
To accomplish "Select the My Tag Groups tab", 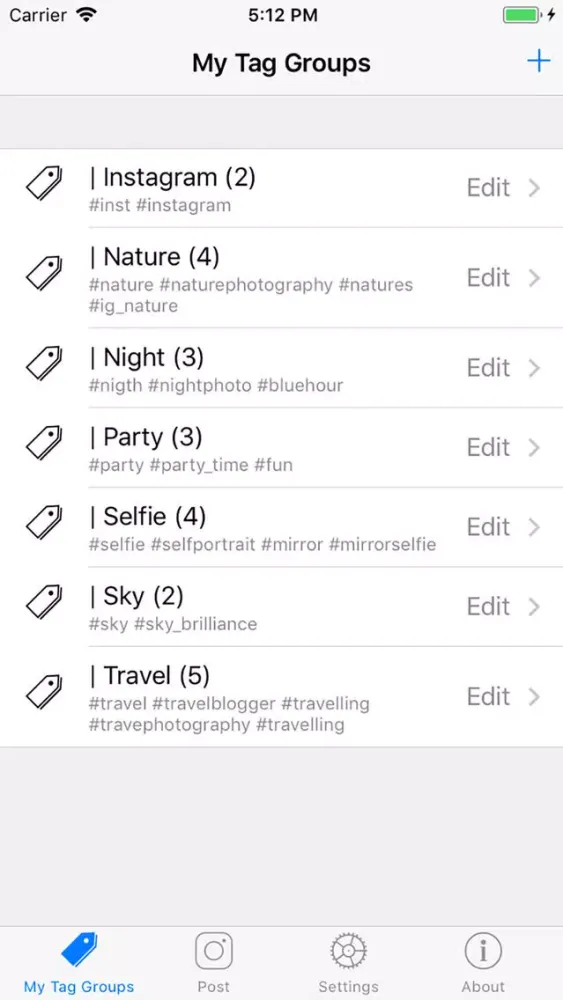I will coord(79,962).
